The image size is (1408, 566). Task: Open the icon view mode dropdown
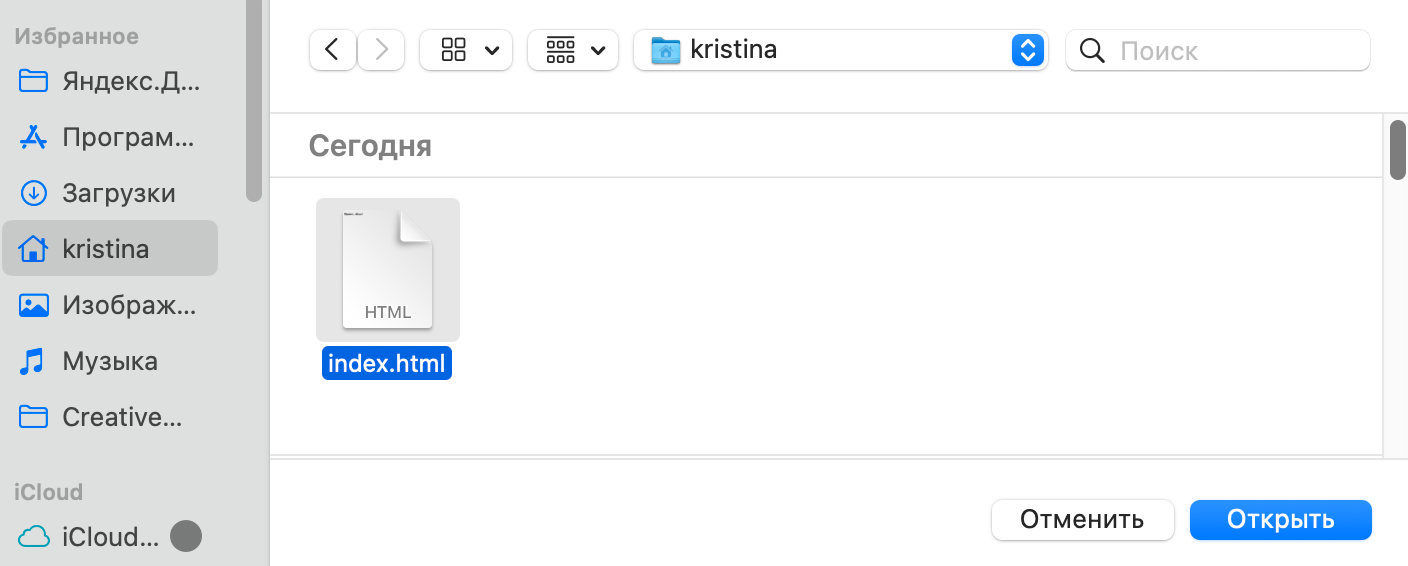pyautogui.click(x=466, y=50)
